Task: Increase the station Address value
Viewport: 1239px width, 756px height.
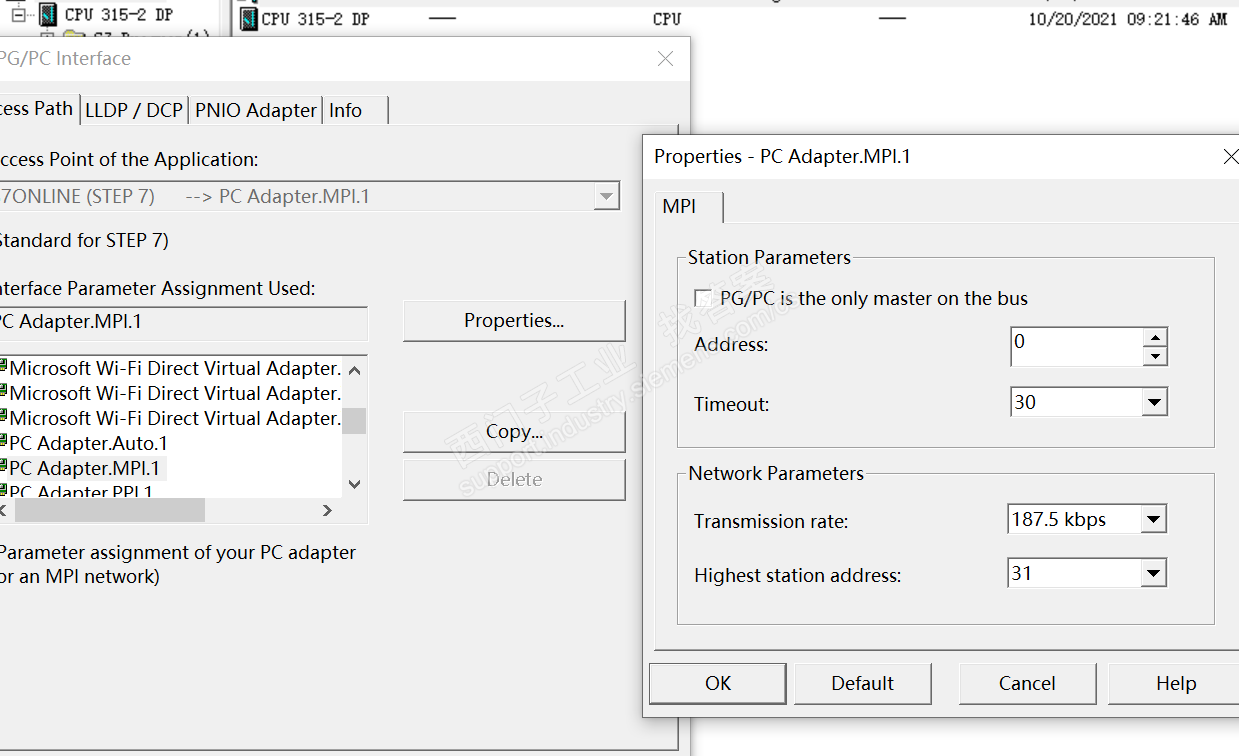Action: click(1155, 338)
